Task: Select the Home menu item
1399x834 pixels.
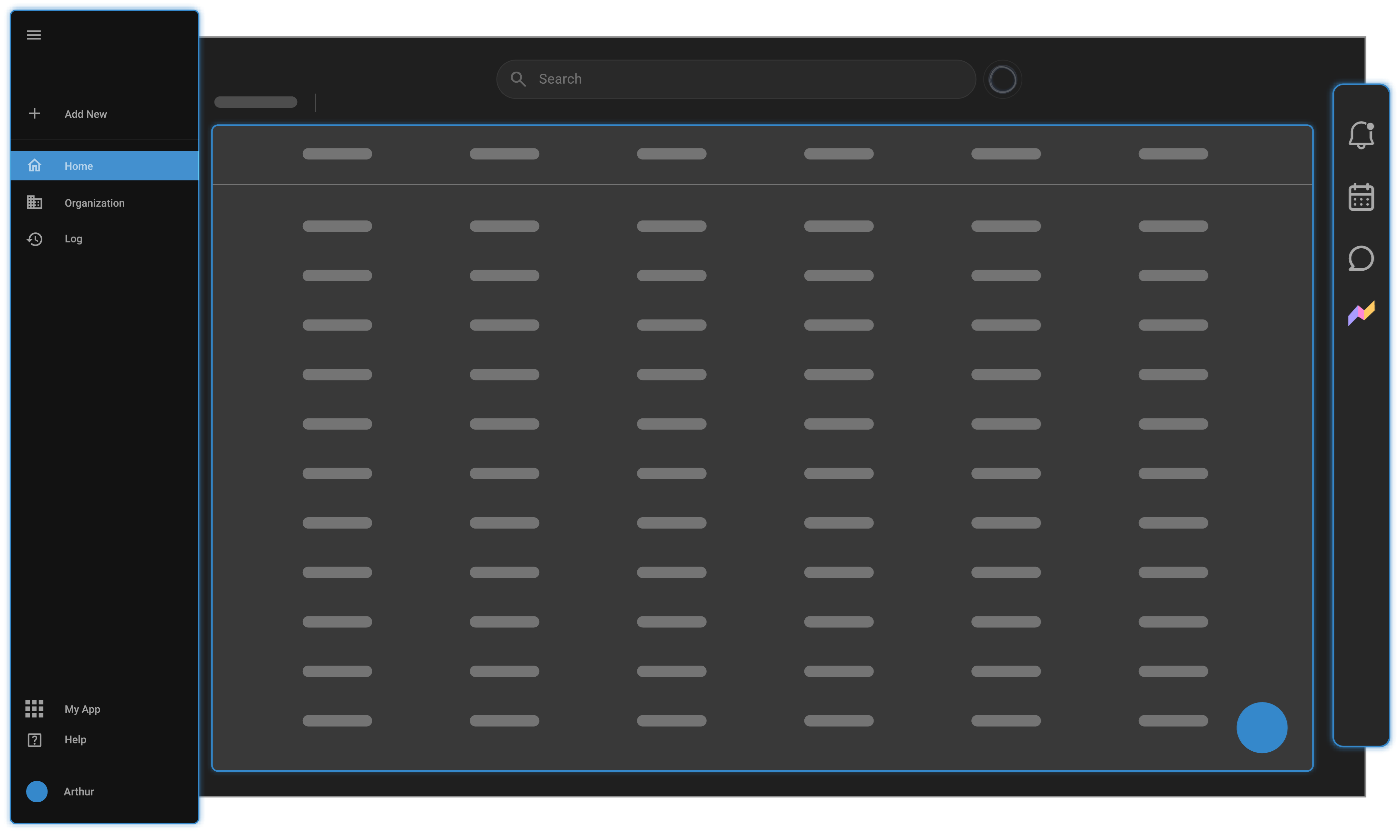Action: tap(78, 165)
